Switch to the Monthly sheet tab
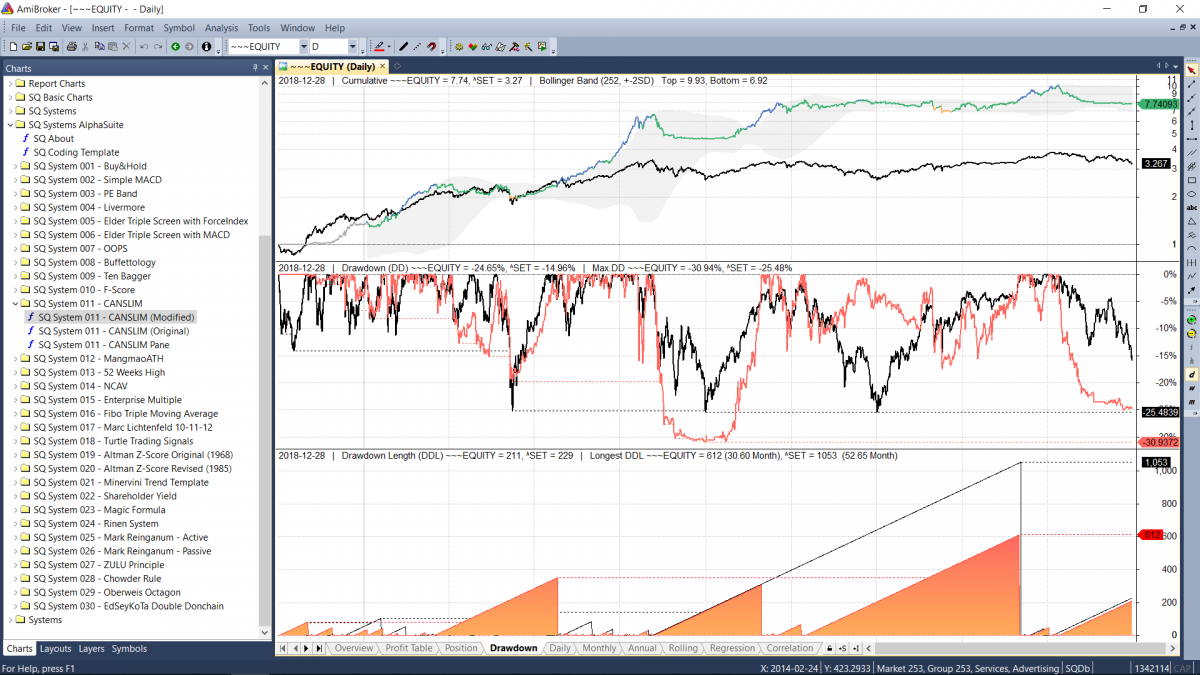This screenshot has width=1200, height=675. (599, 648)
